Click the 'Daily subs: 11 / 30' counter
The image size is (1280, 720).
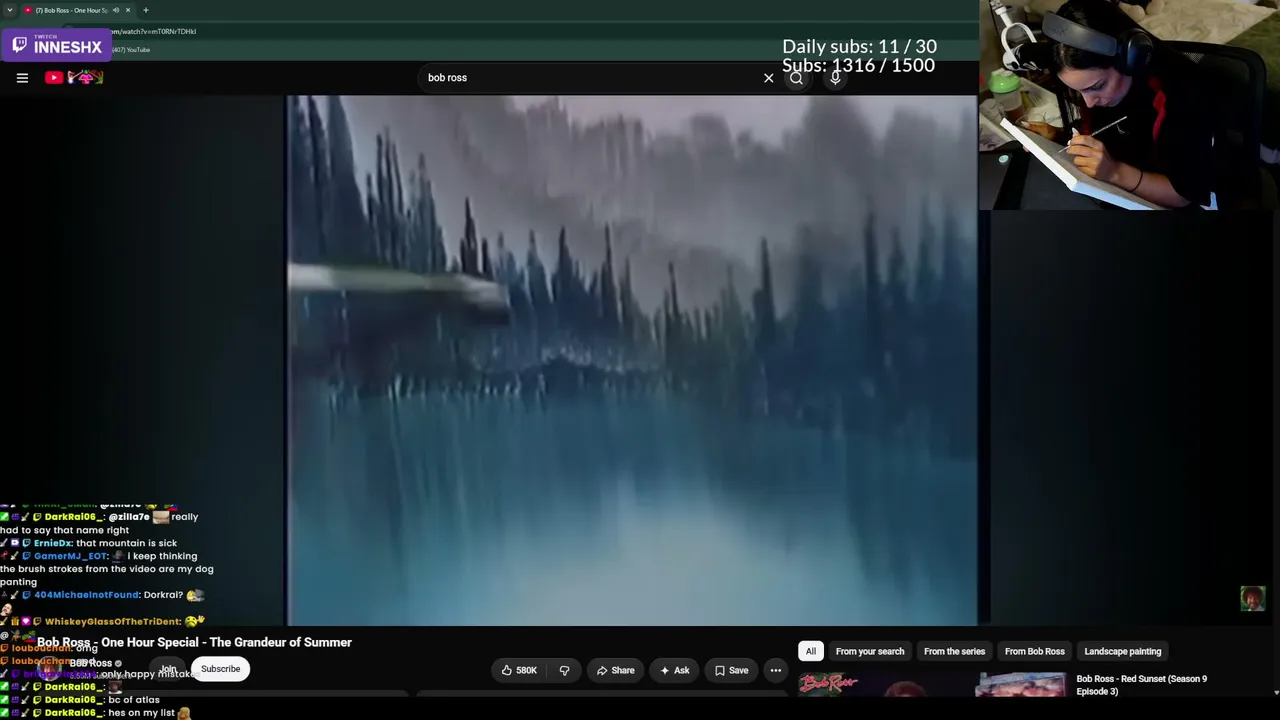pos(859,47)
